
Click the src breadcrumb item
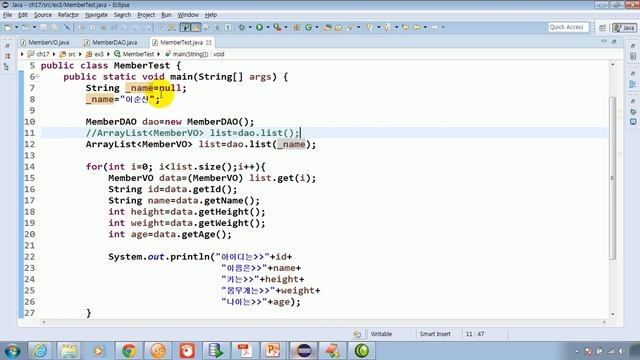(x=68, y=54)
